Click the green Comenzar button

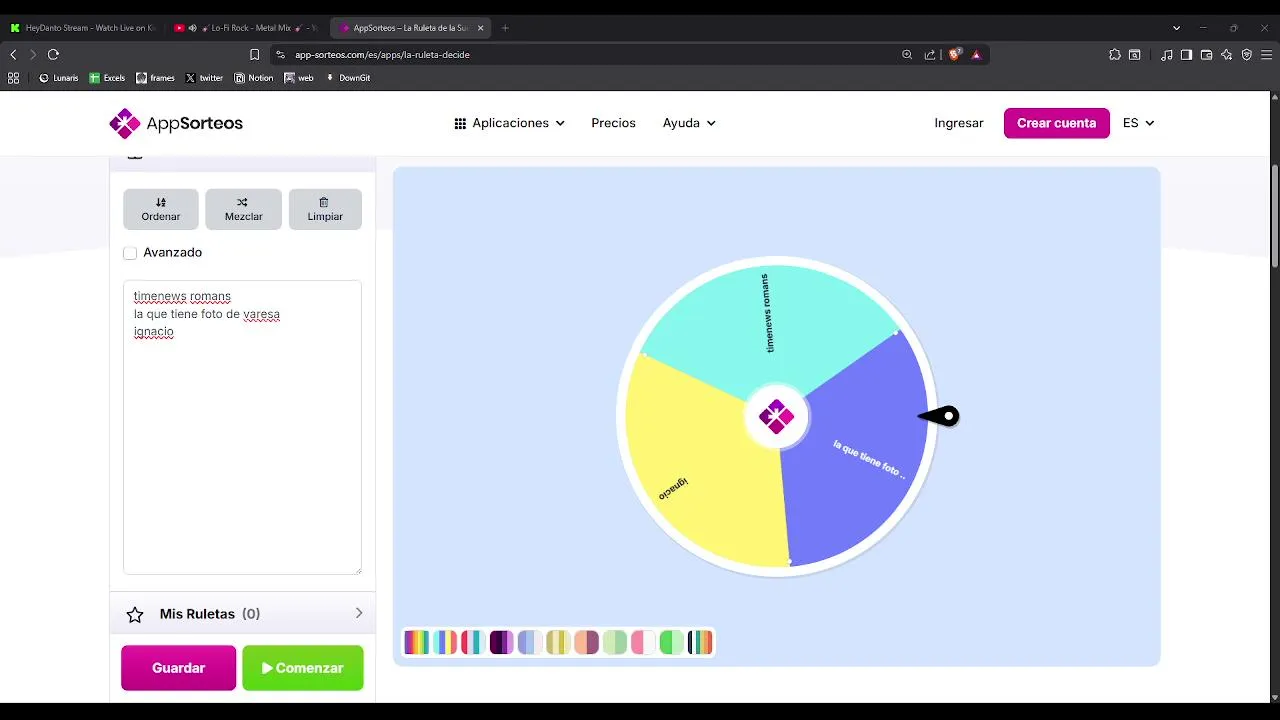click(303, 668)
